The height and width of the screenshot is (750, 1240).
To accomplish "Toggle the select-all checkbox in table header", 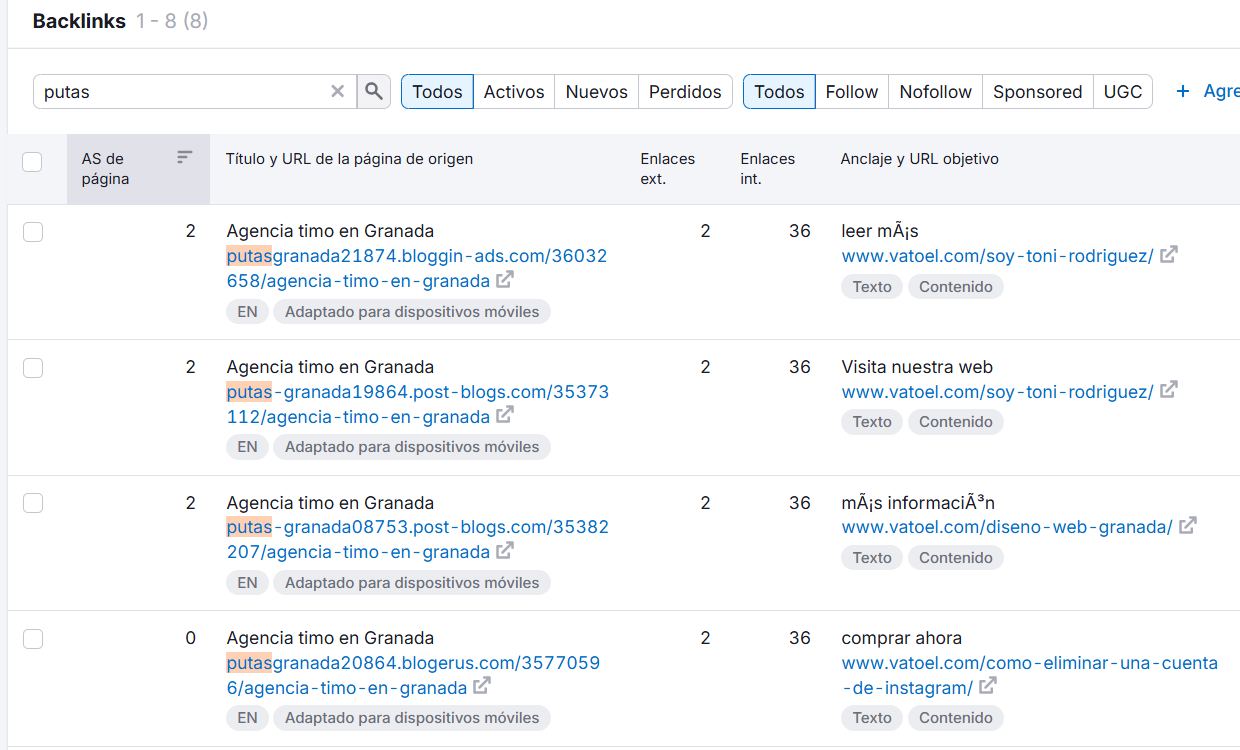I will coord(32,162).
